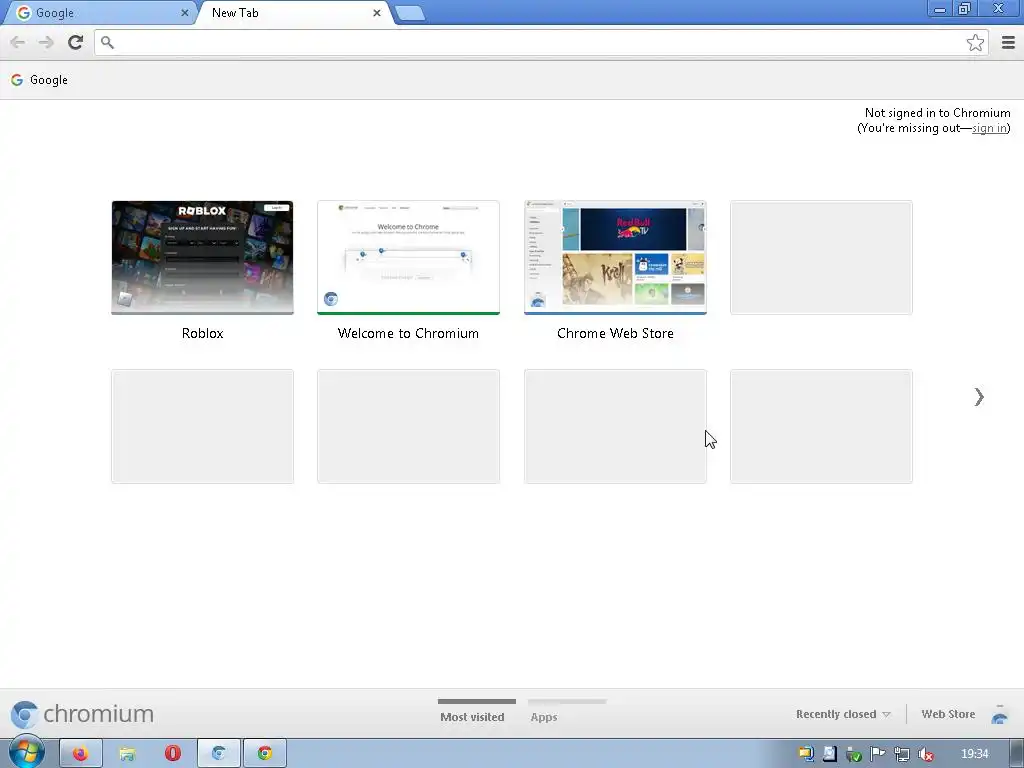The image size is (1024, 768).
Task: Click the chromium logo in the footer
Action: (x=82, y=714)
